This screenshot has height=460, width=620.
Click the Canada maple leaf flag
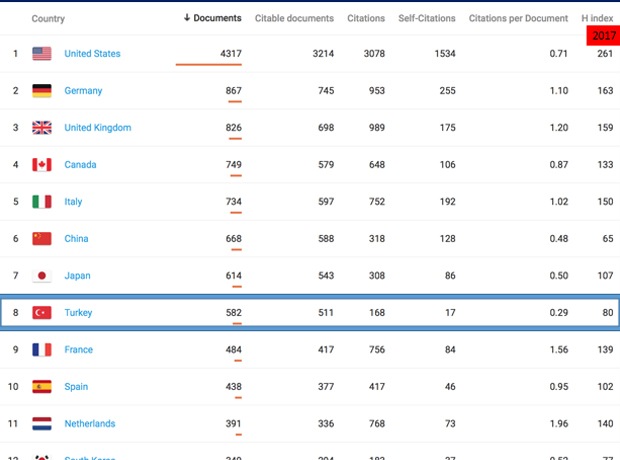[x=42, y=165]
